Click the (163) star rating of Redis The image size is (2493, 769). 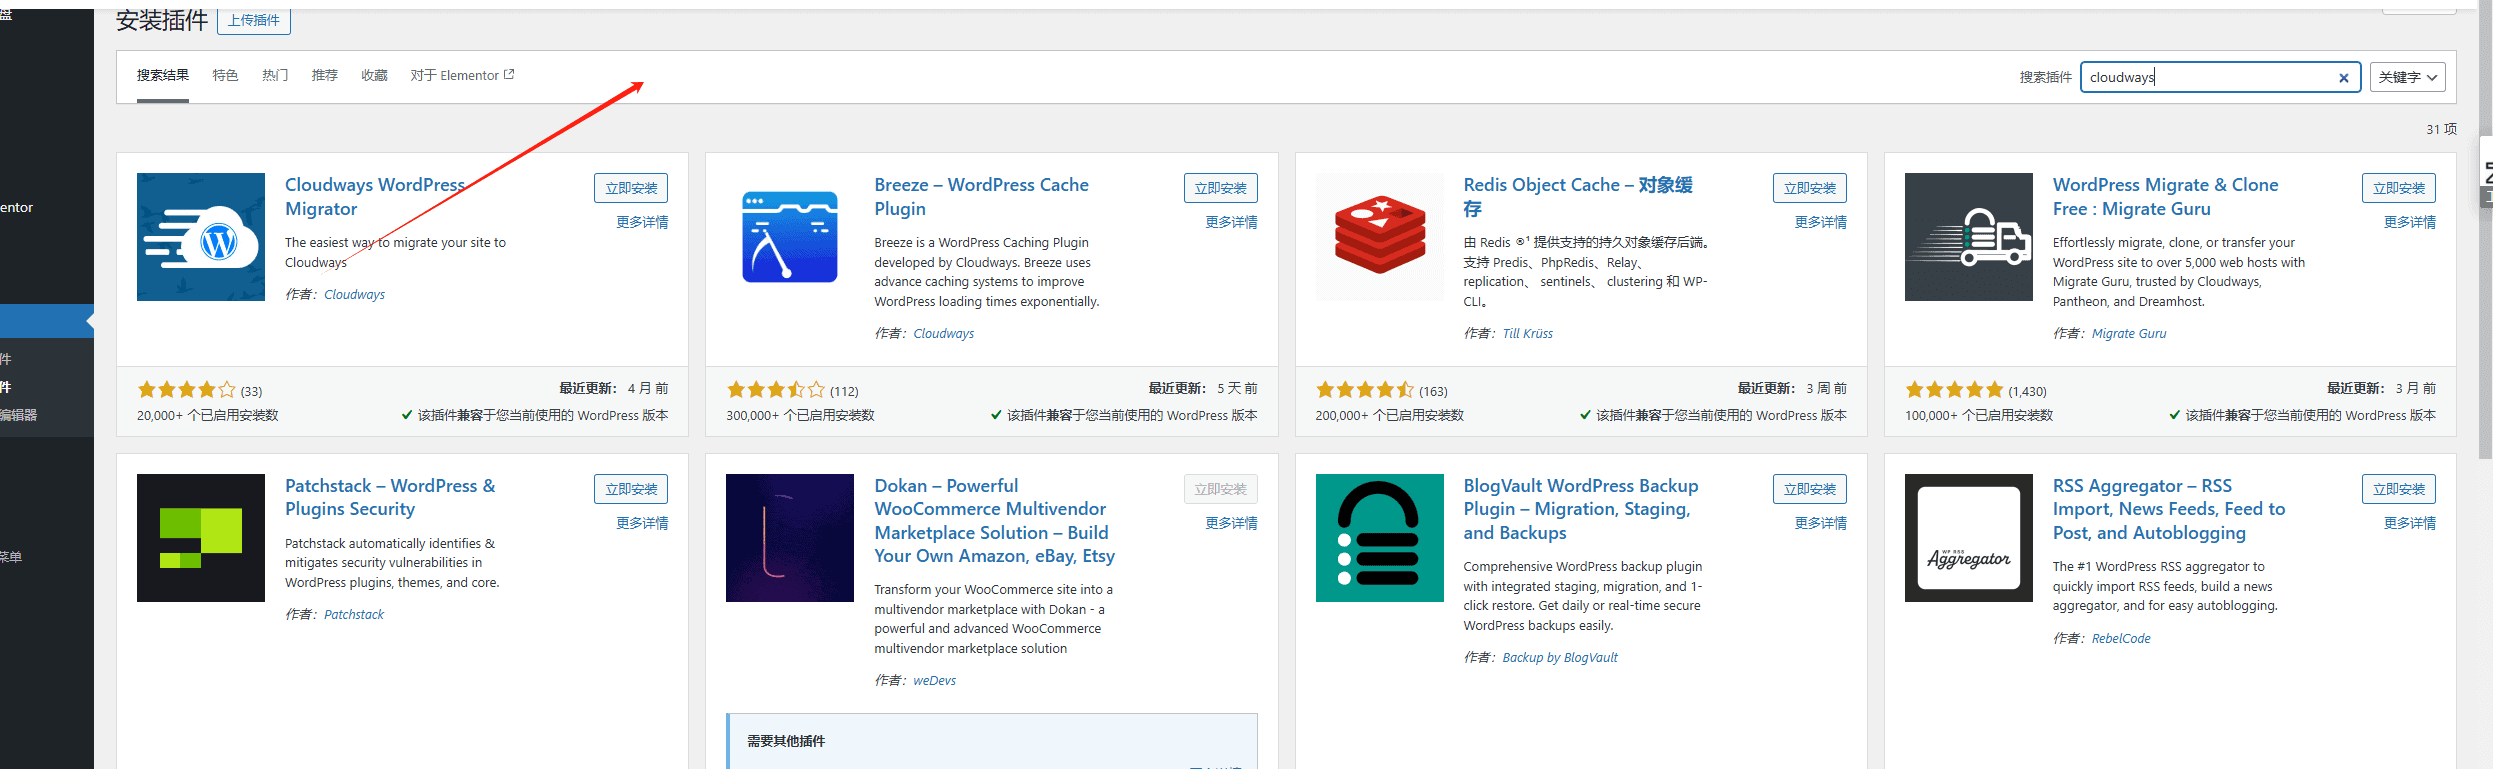[x=1381, y=390]
